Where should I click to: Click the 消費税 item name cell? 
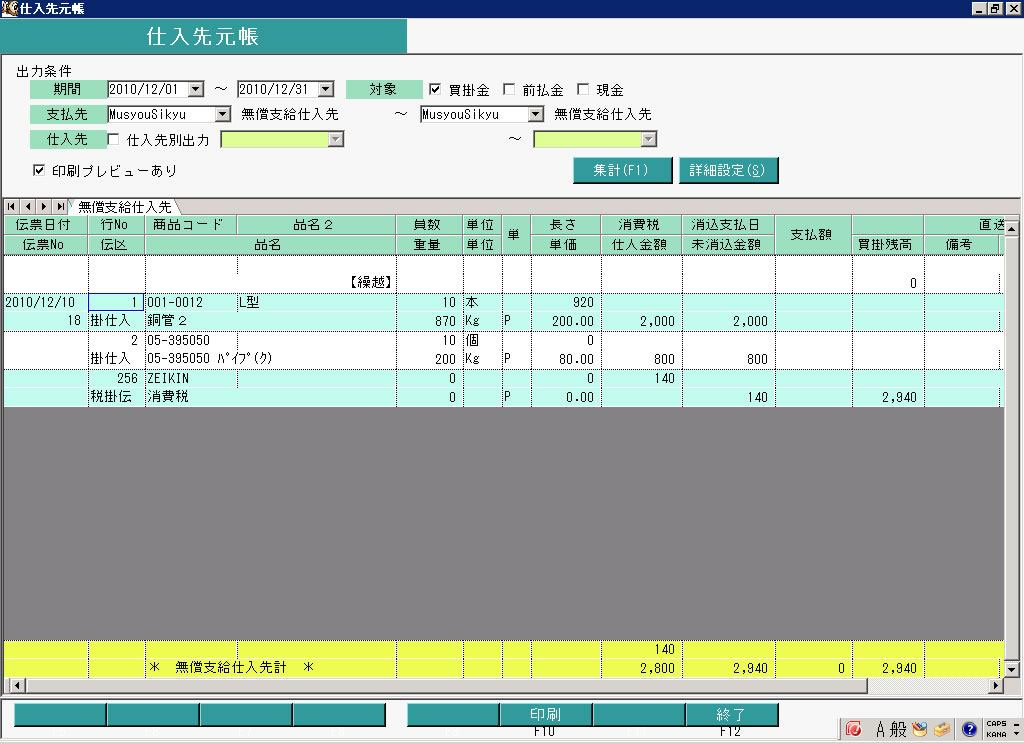pyautogui.click(x=270, y=396)
